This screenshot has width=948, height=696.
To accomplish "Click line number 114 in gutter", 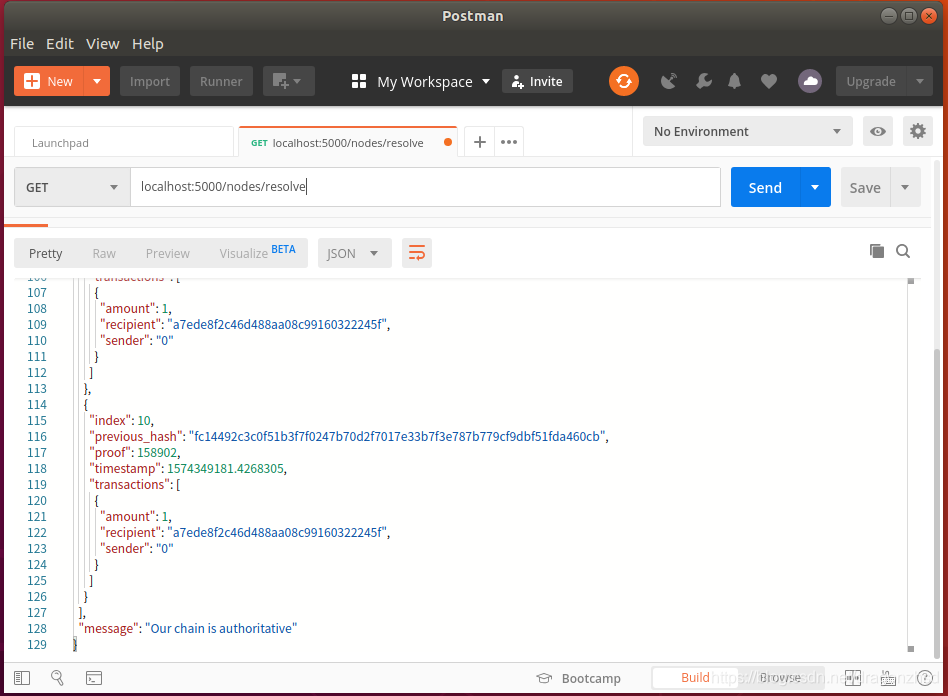I will click(x=36, y=404).
